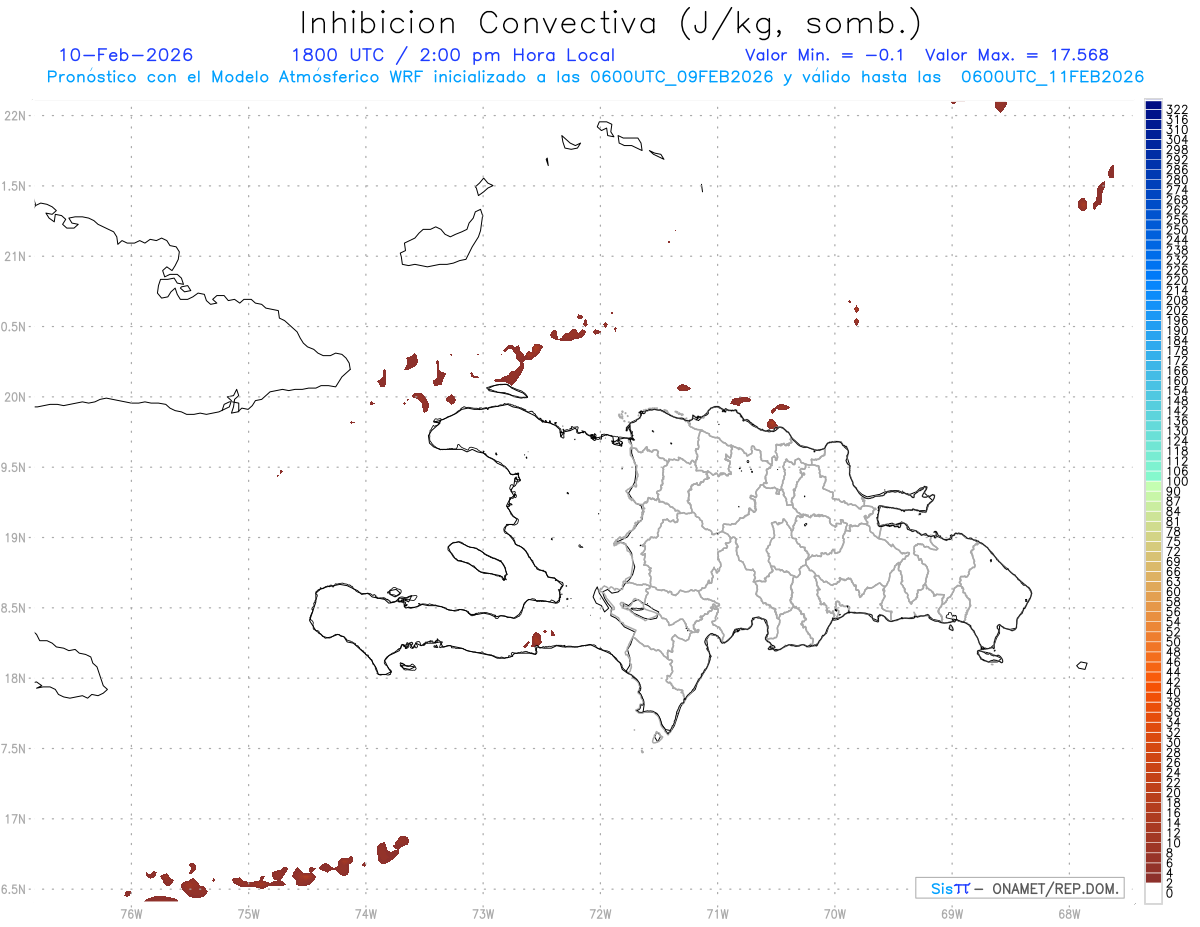The width and height of the screenshot is (1200, 927).
Task: Click the '8.5N' latitude label
Action: click(x=15, y=608)
